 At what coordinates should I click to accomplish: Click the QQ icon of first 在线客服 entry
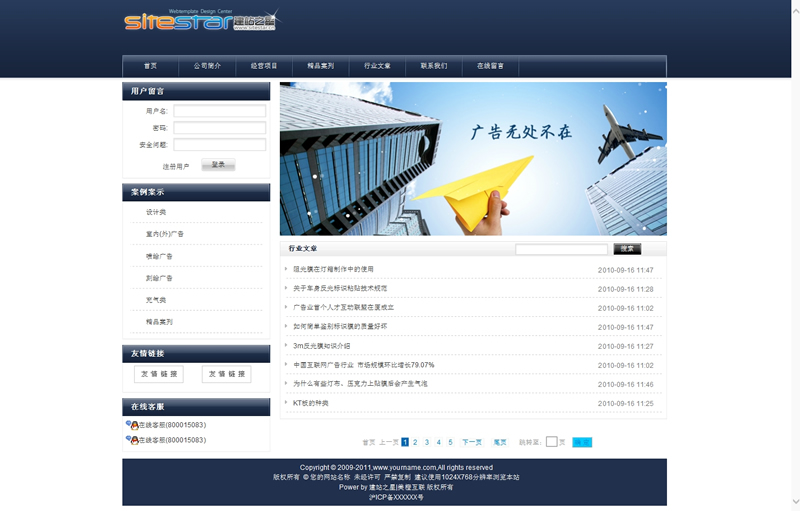pyautogui.click(x=132, y=425)
